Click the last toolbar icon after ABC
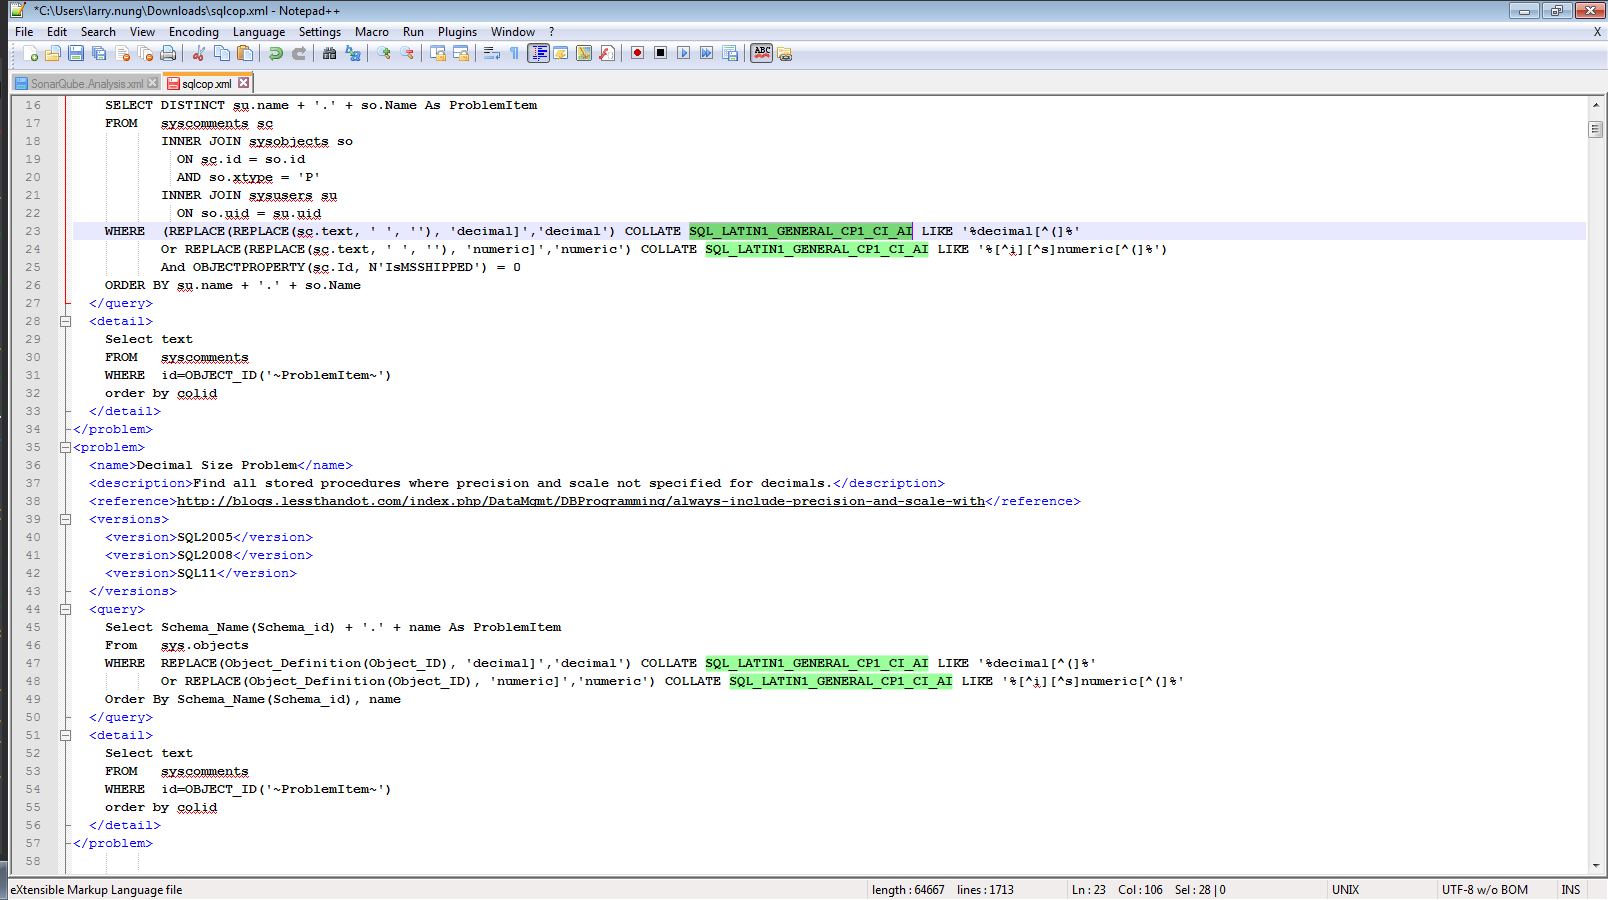This screenshot has width=1608, height=900. click(785, 53)
